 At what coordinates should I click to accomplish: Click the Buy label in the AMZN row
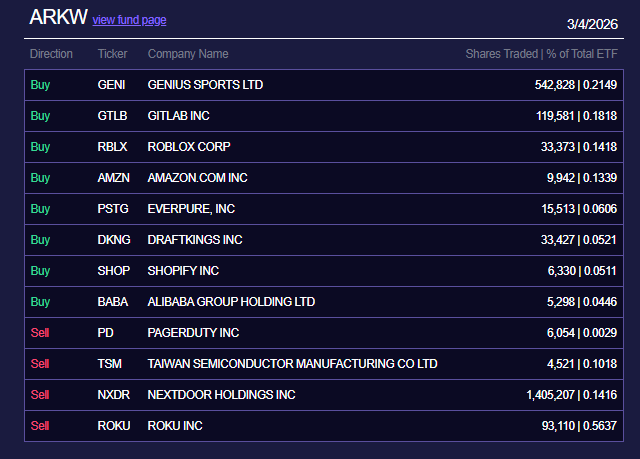pos(40,178)
